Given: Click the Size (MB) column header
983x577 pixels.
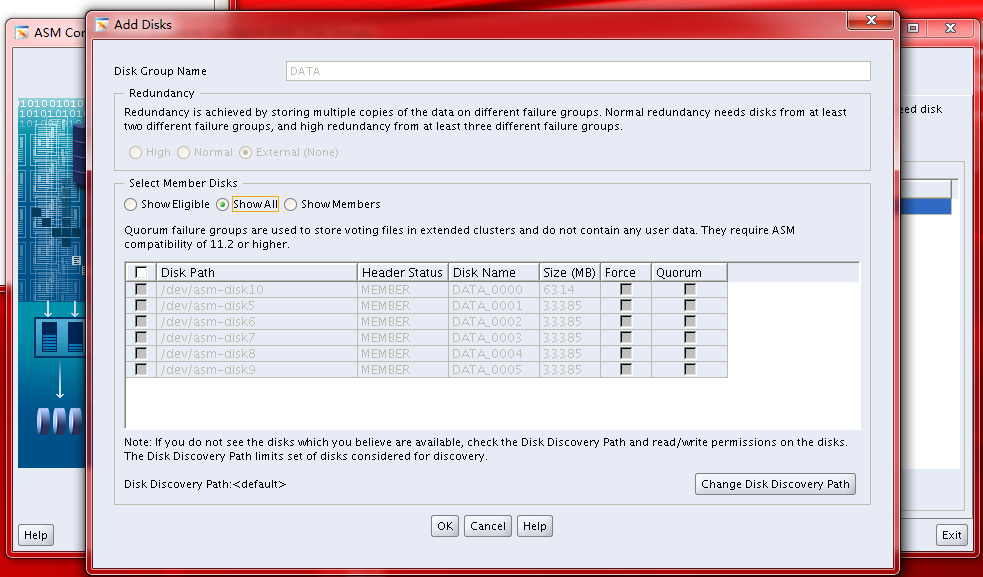Looking at the screenshot, I should pyautogui.click(x=570, y=272).
